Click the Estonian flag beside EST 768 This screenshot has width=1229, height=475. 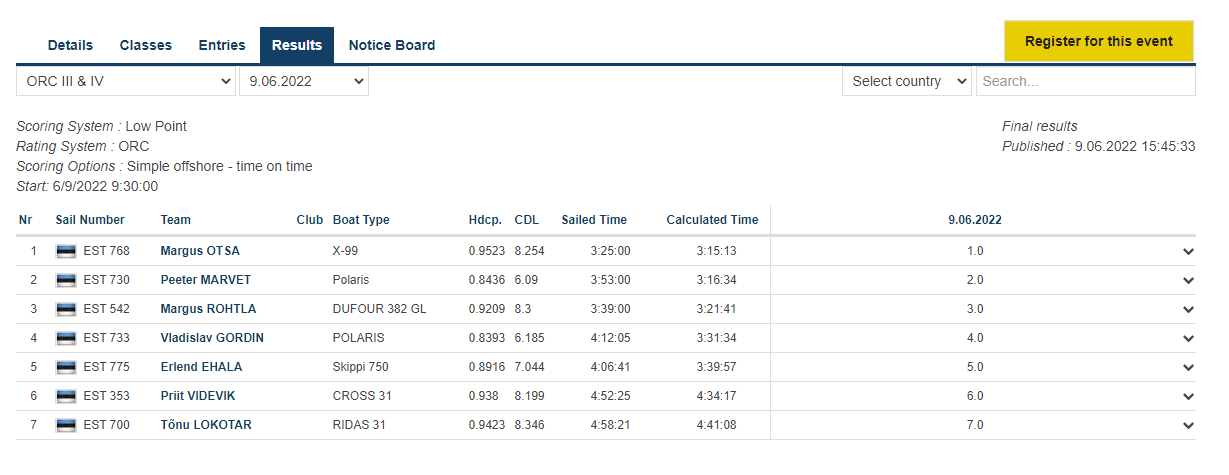(x=66, y=251)
